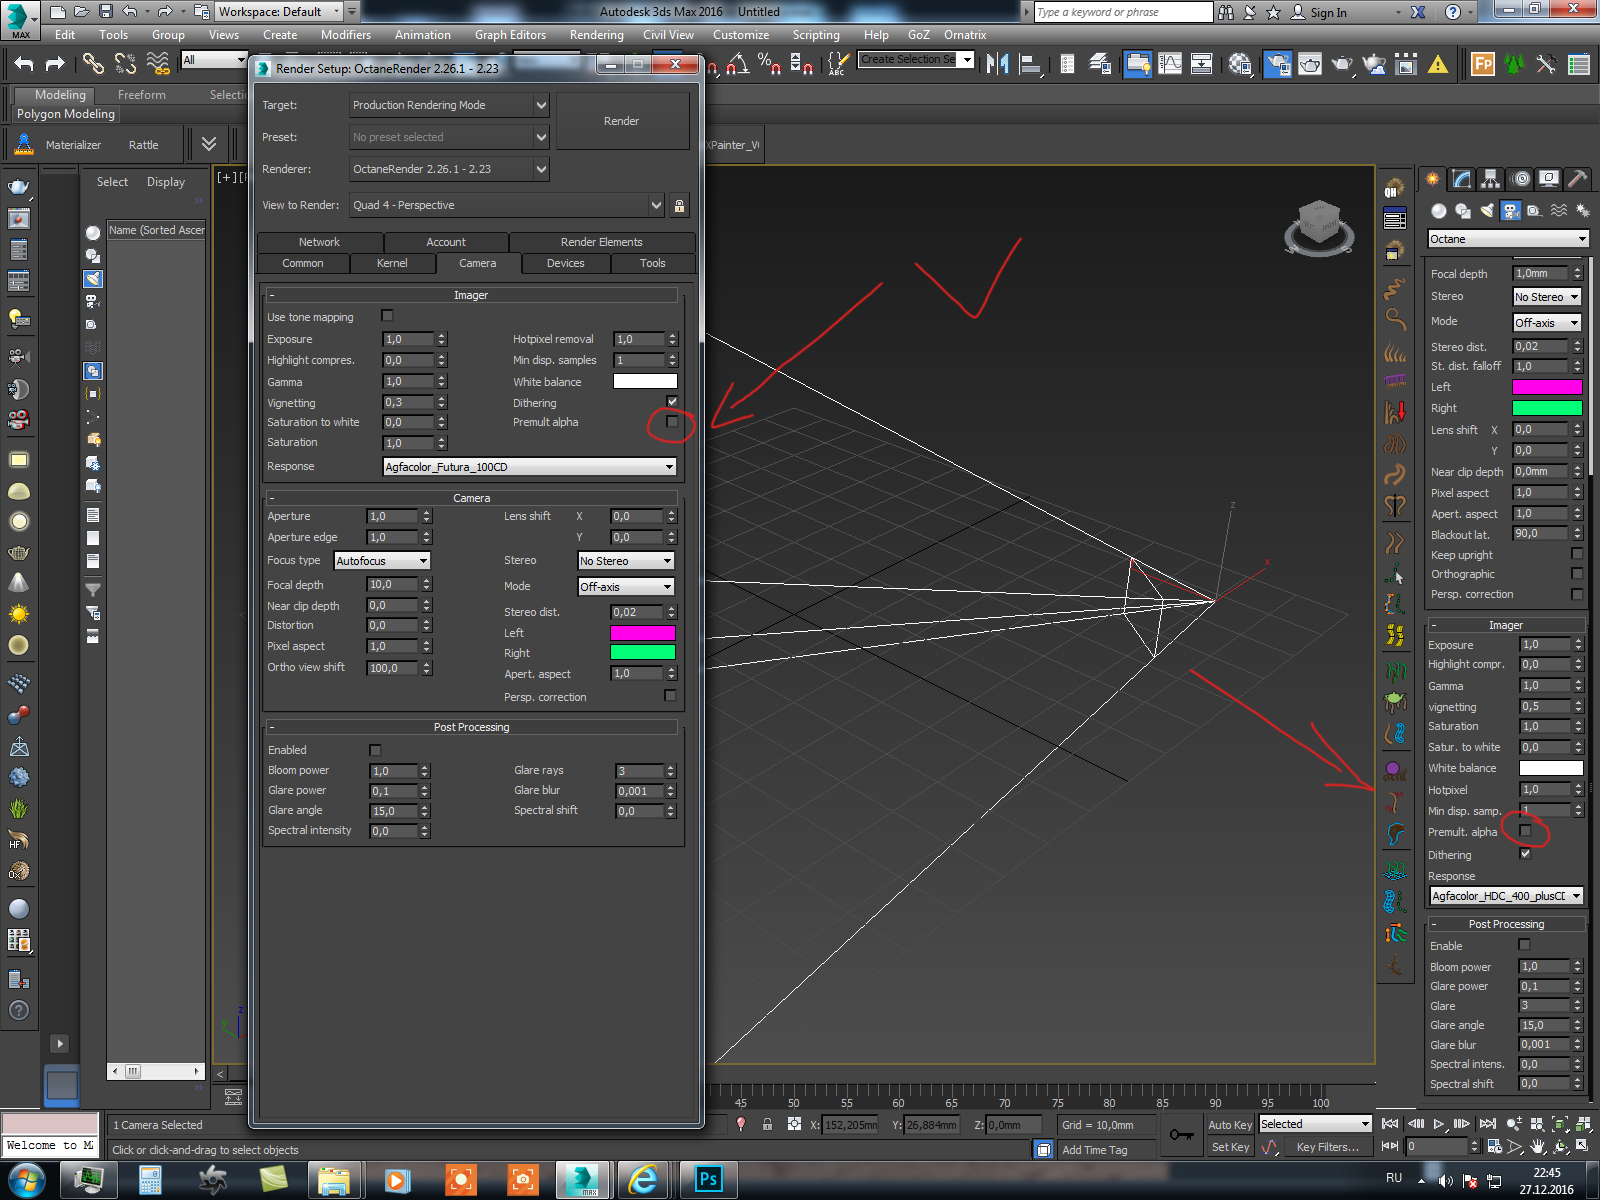Image resolution: width=1600 pixels, height=1200 pixels.
Task: Select the Lights create category
Action: coord(1487,211)
